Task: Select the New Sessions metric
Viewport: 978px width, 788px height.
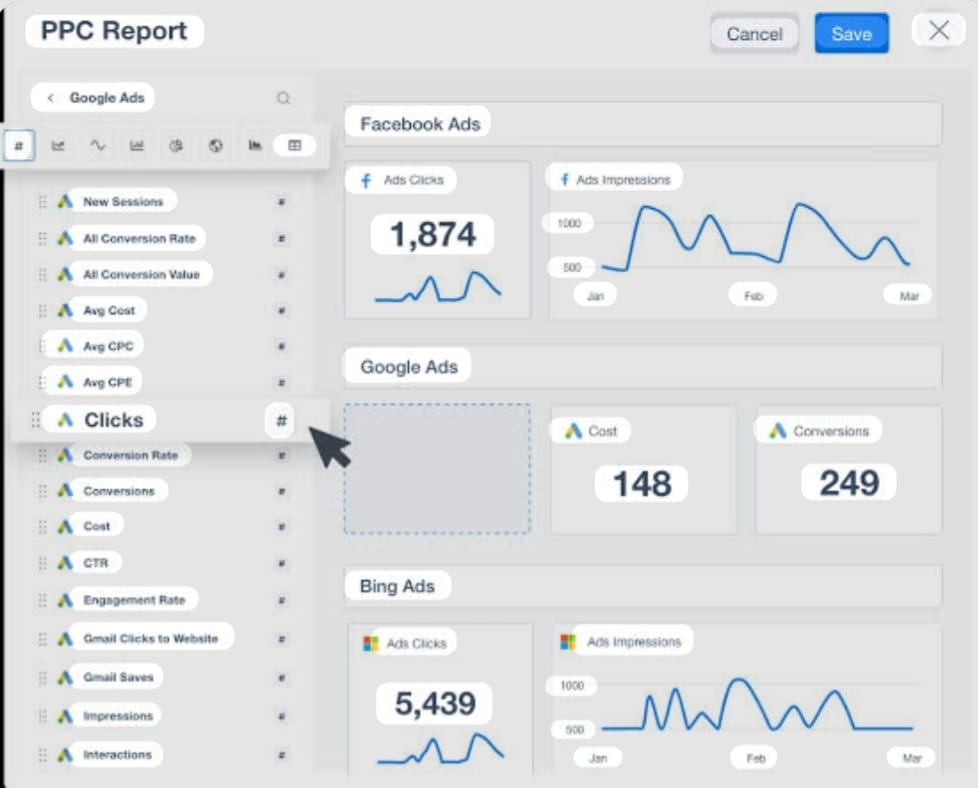Action: [x=123, y=202]
